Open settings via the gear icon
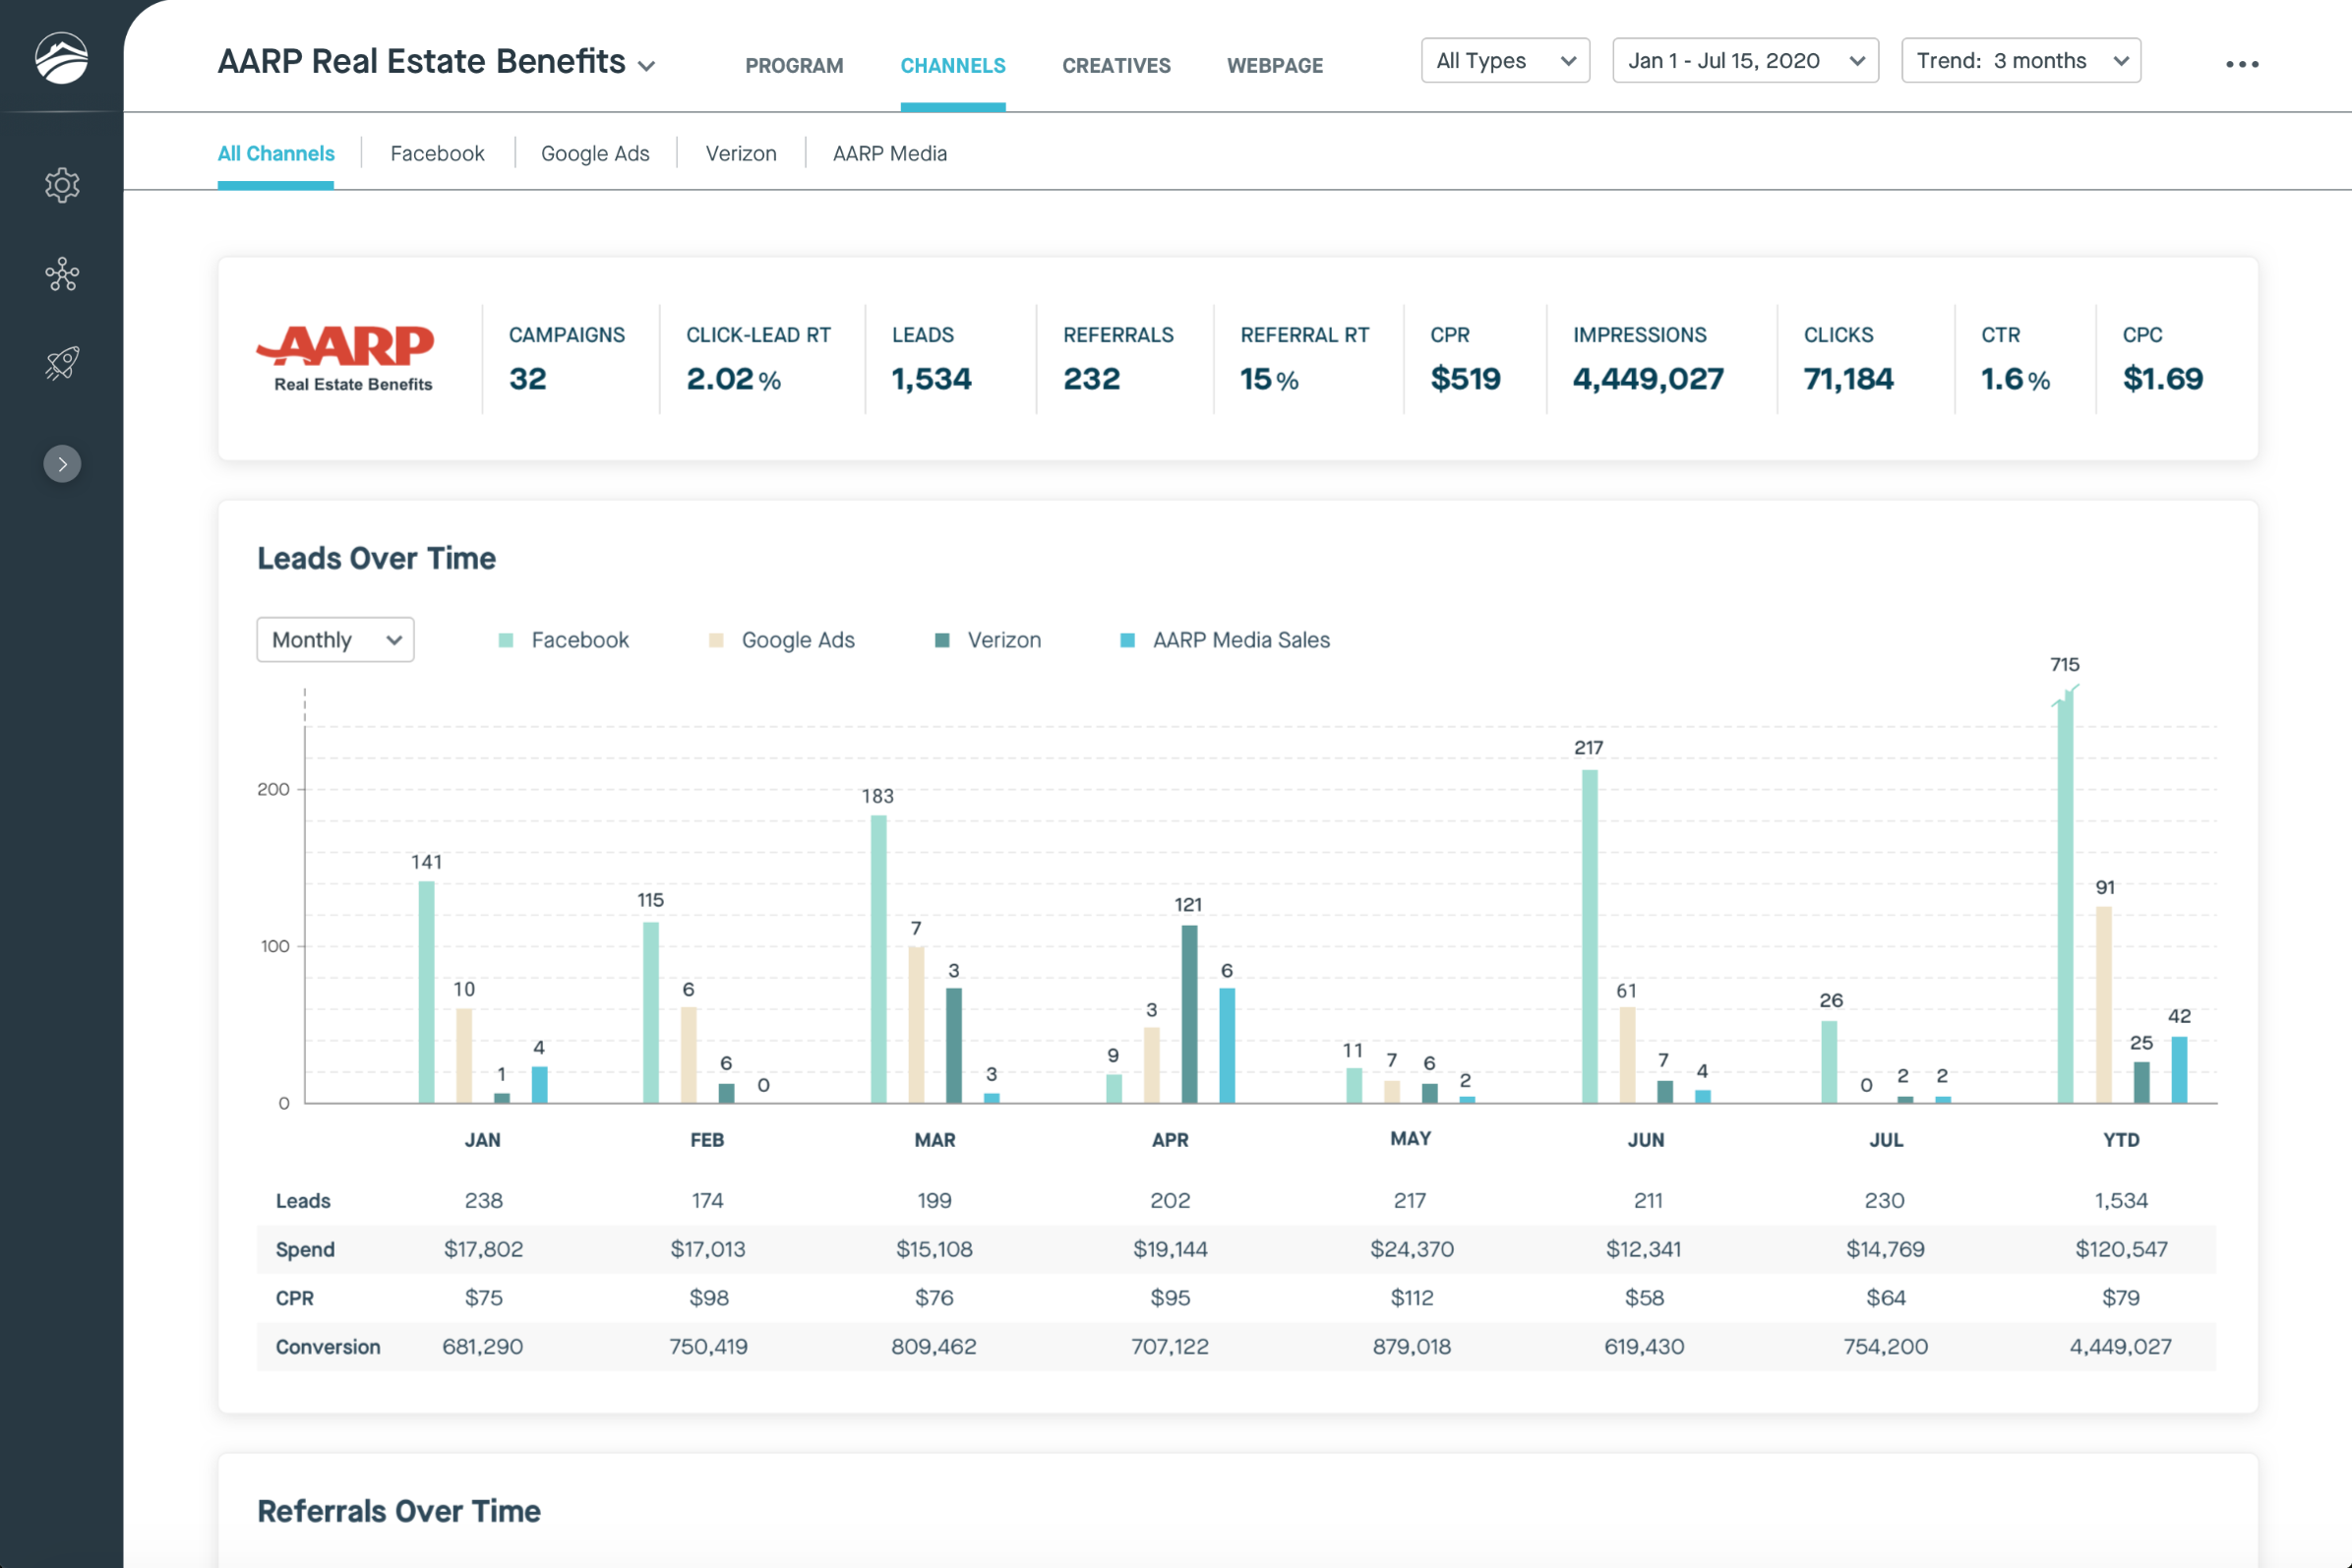This screenshot has width=2352, height=1568. (62, 185)
